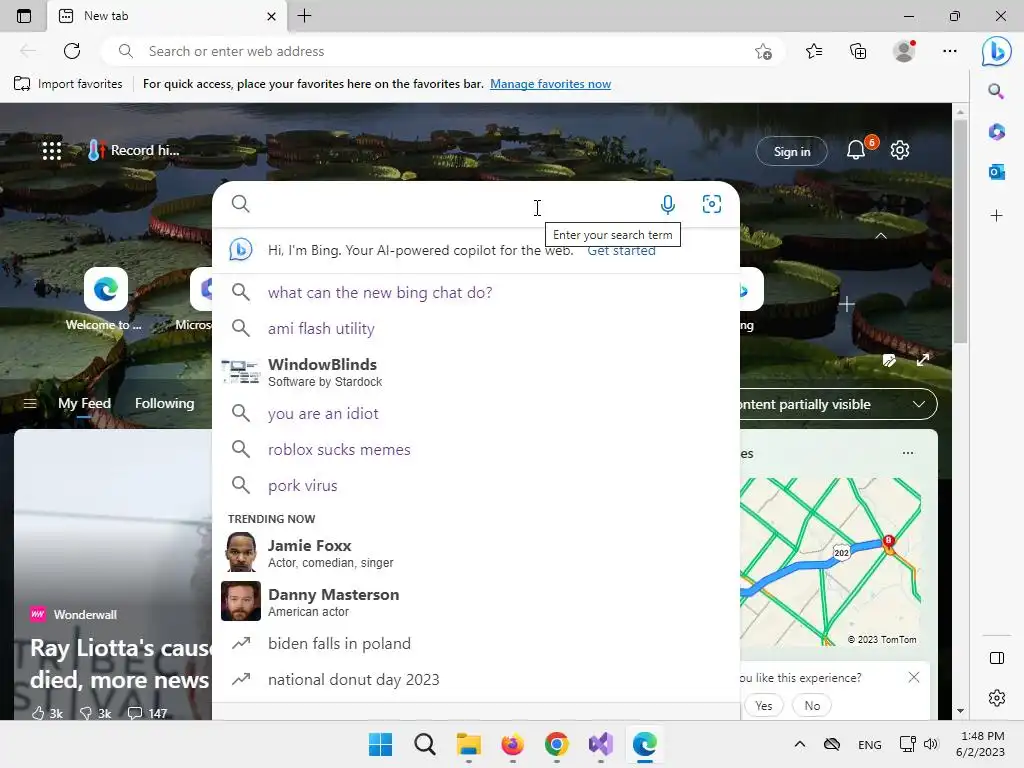Click the personalize feed edit icon
Screen dimensions: 1024x768
click(889, 360)
